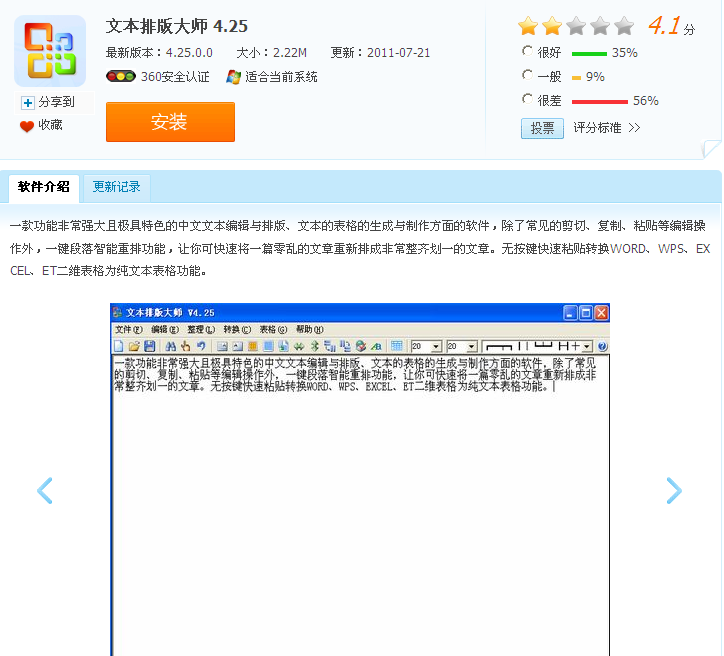Screen dimensions: 724x656
Task: Click the 360安全认证 badge icon
Action: (120, 77)
